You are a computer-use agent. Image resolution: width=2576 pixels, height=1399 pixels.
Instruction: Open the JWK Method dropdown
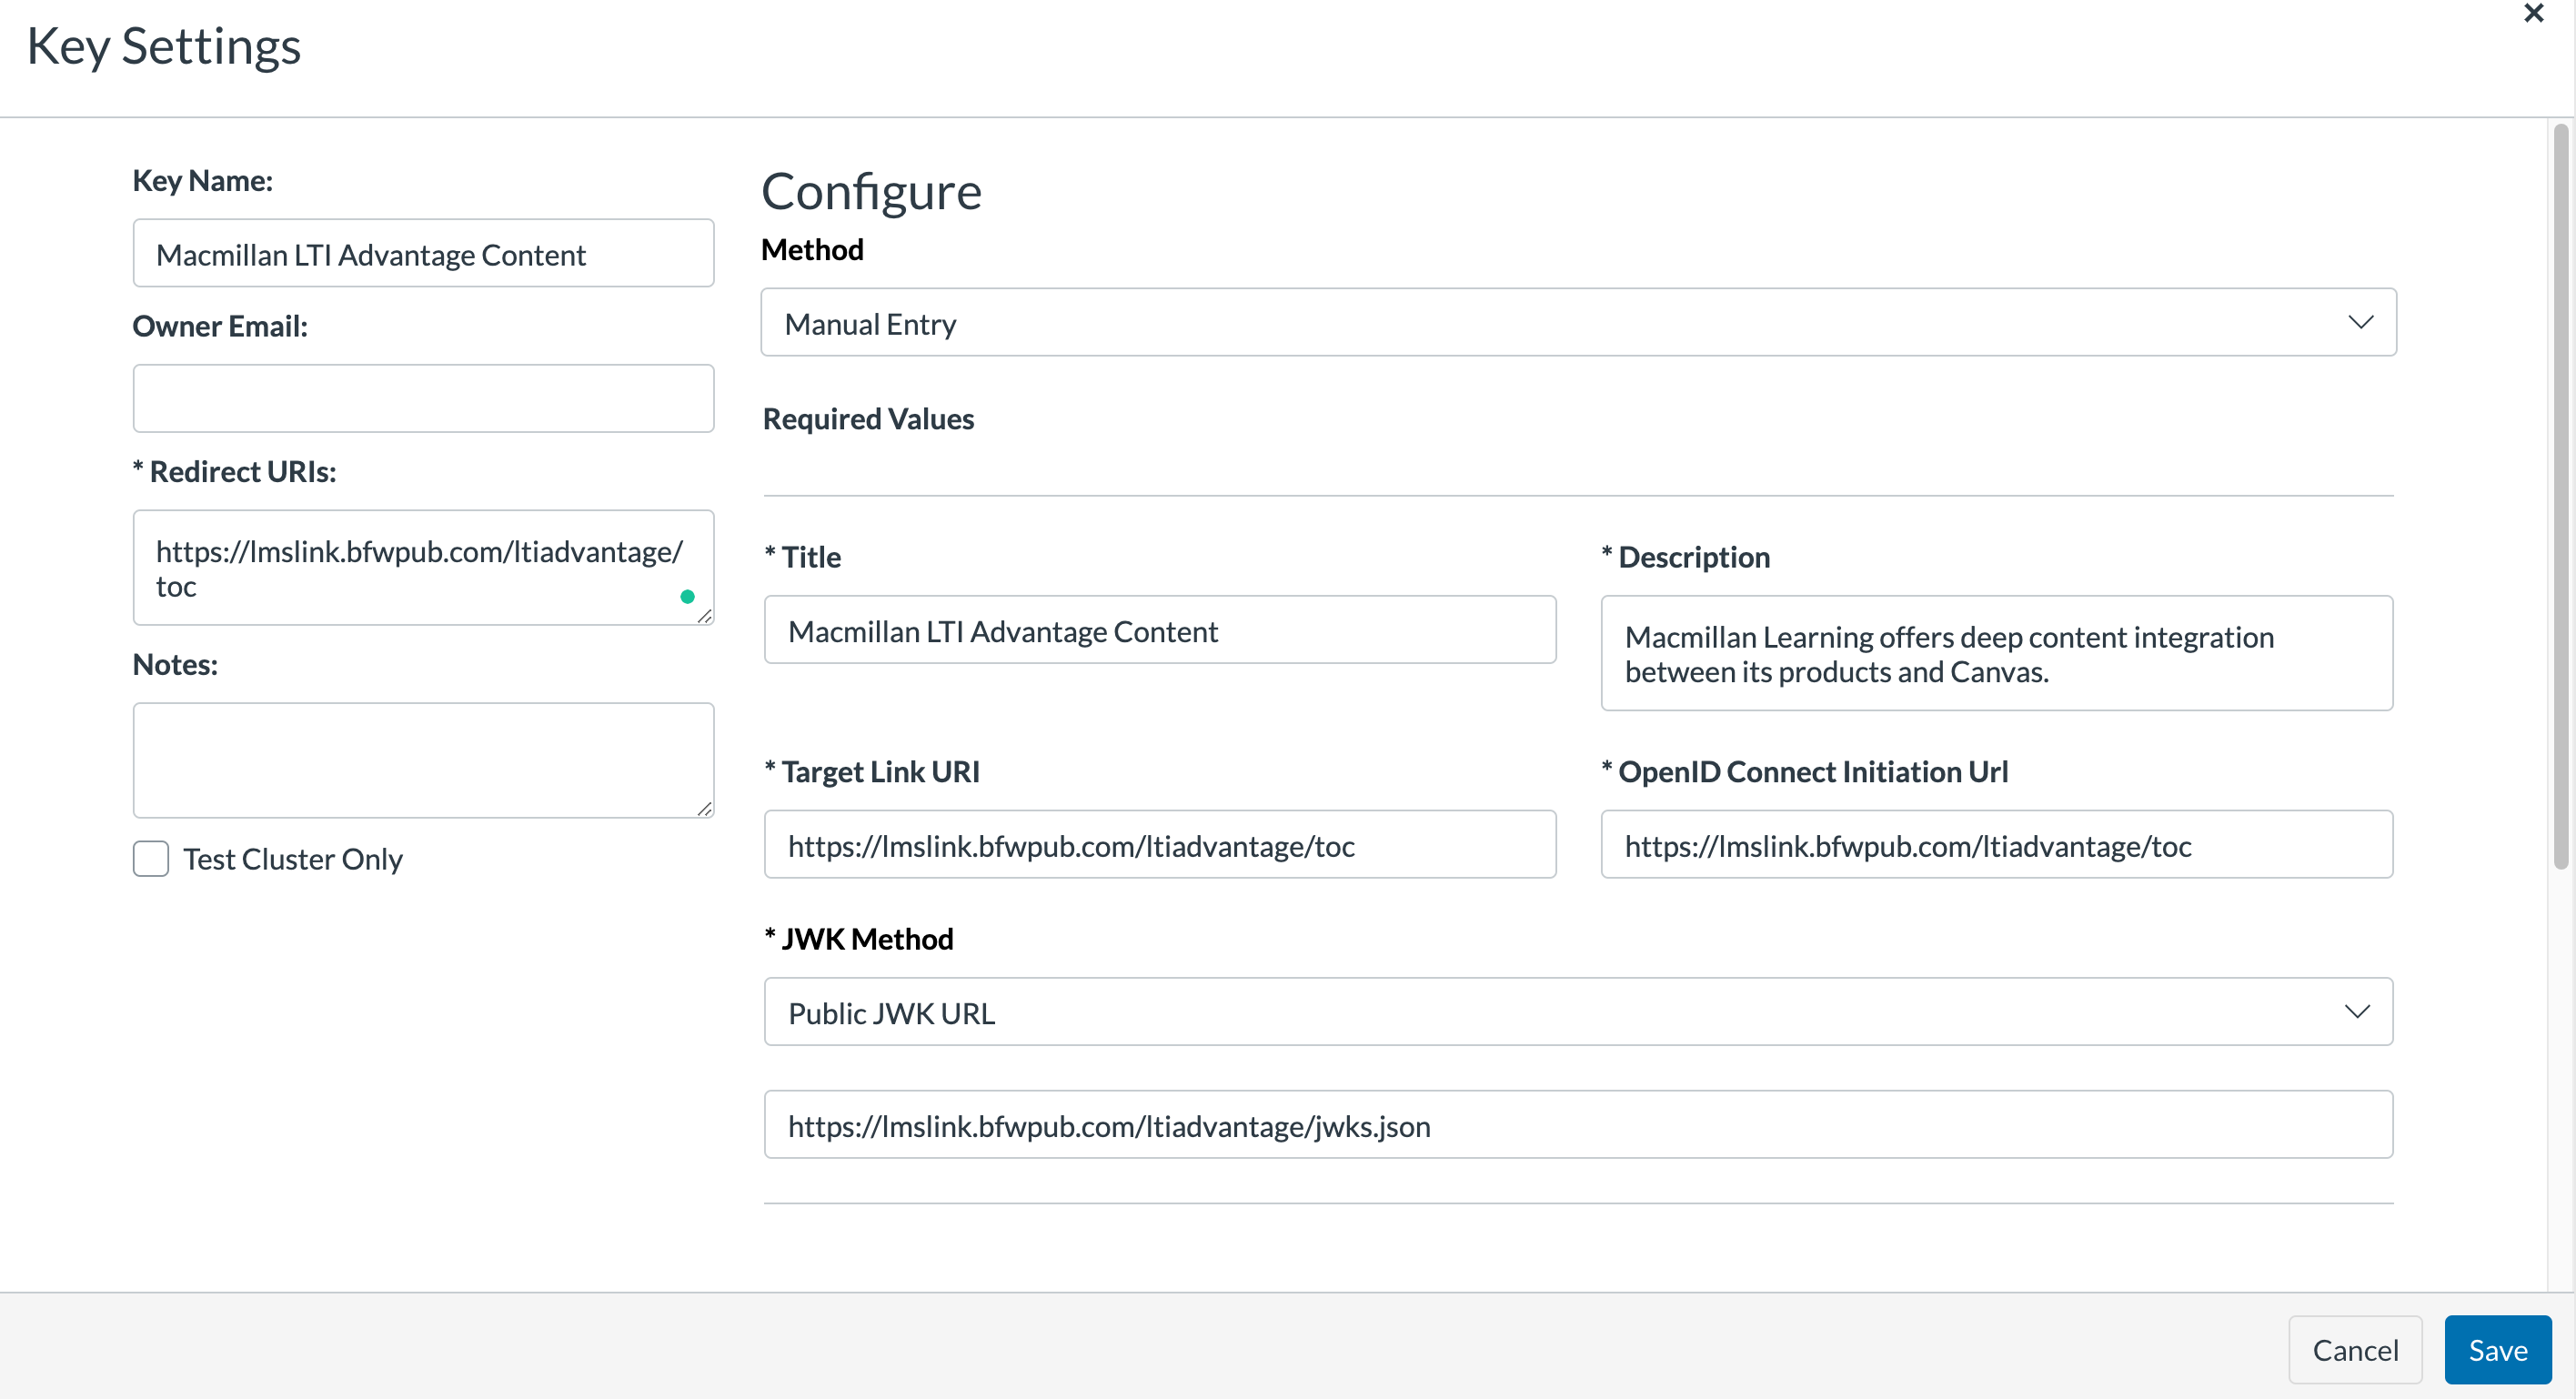[x=1578, y=1011]
